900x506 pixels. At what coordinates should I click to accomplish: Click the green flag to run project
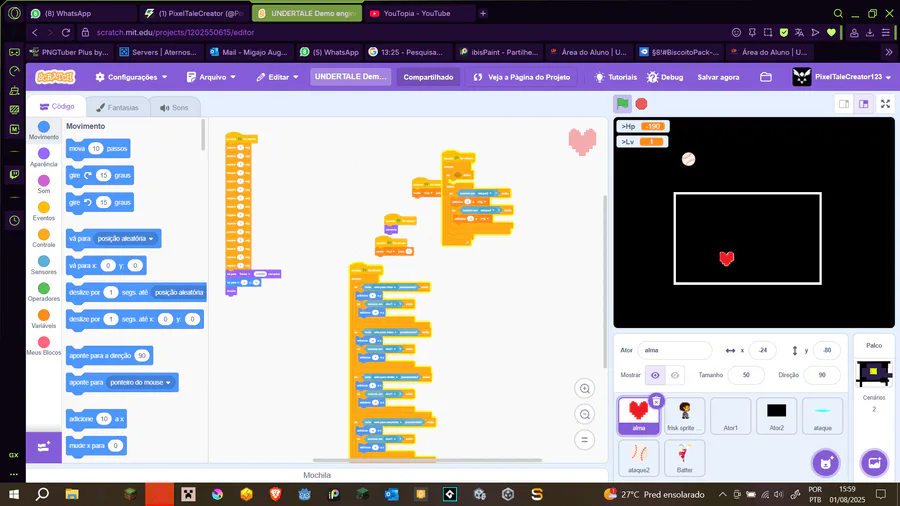[622, 104]
